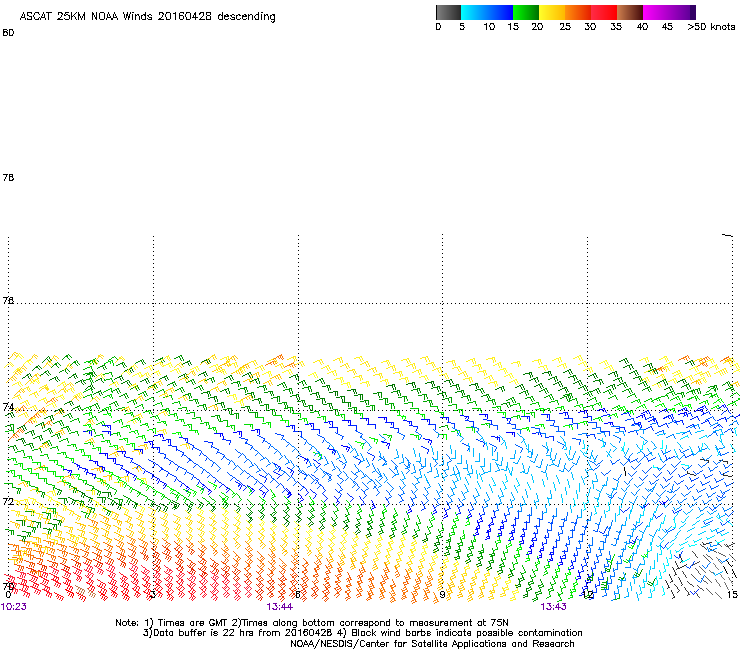This screenshot has height=650, width=740.
Task: Click the purple time label 10:23
Action: [14, 607]
